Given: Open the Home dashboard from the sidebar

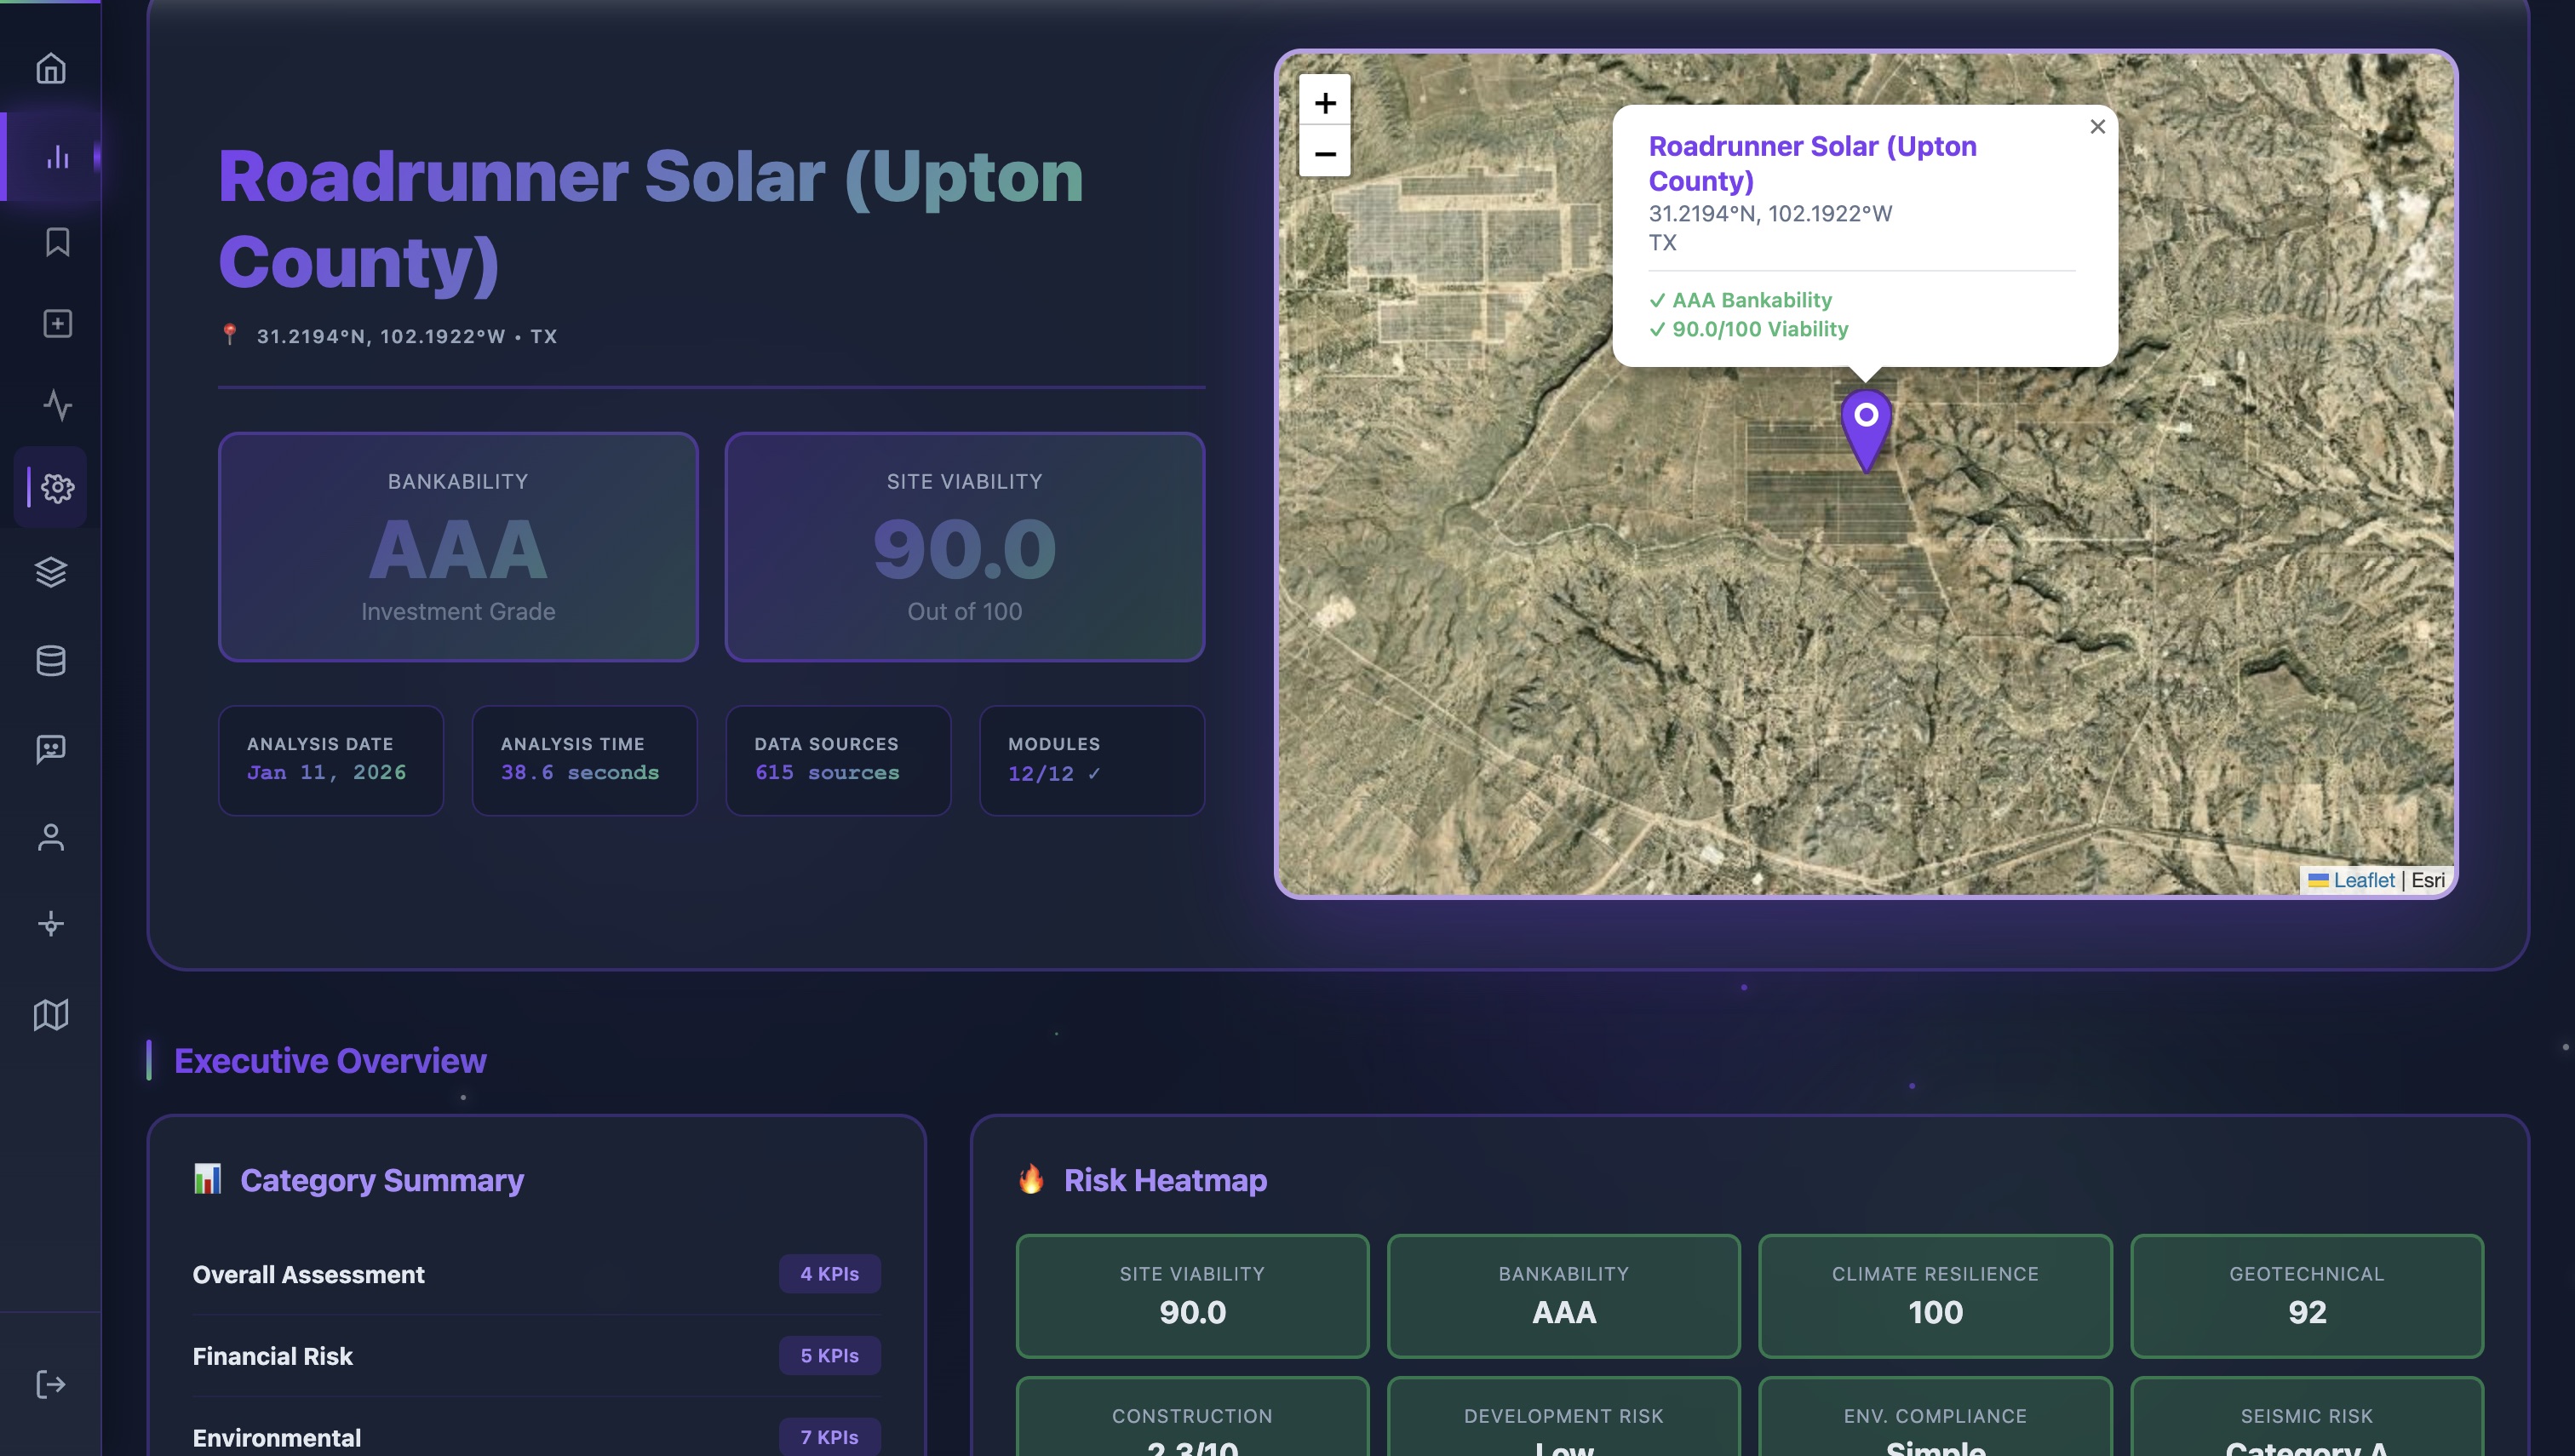Looking at the screenshot, I should click(x=50, y=68).
